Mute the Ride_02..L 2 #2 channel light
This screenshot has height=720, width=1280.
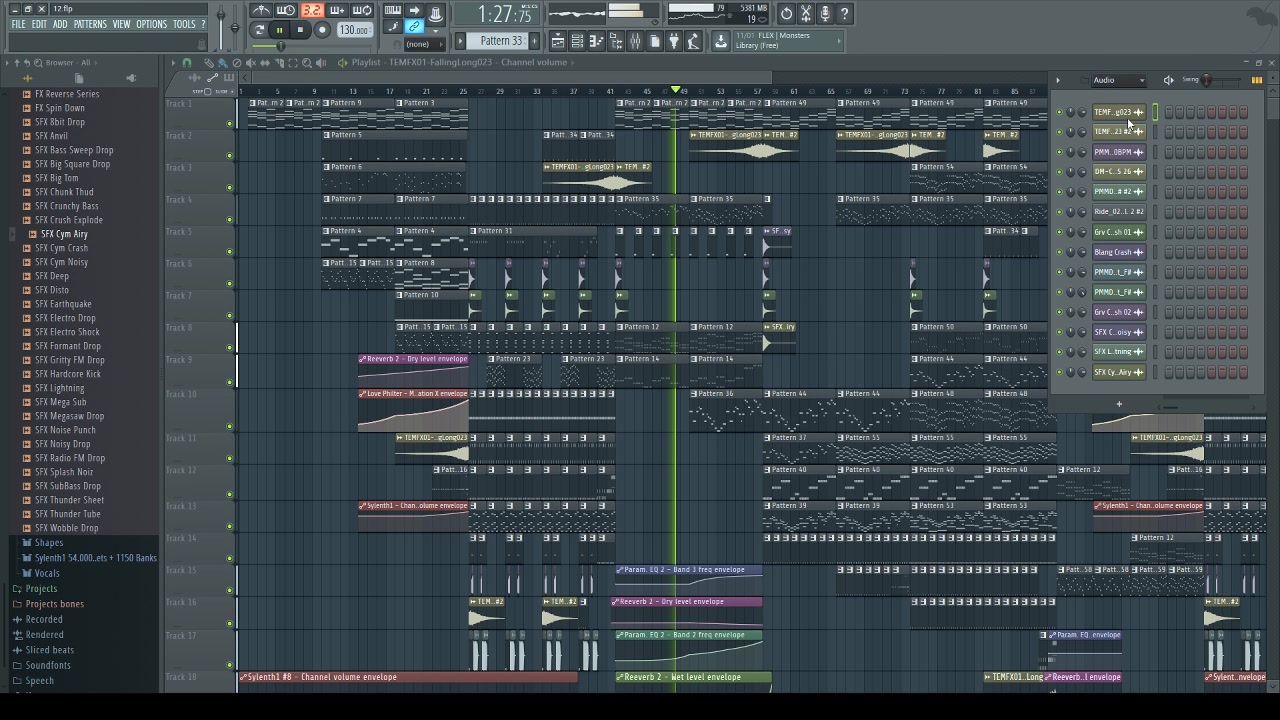point(1059,212)
